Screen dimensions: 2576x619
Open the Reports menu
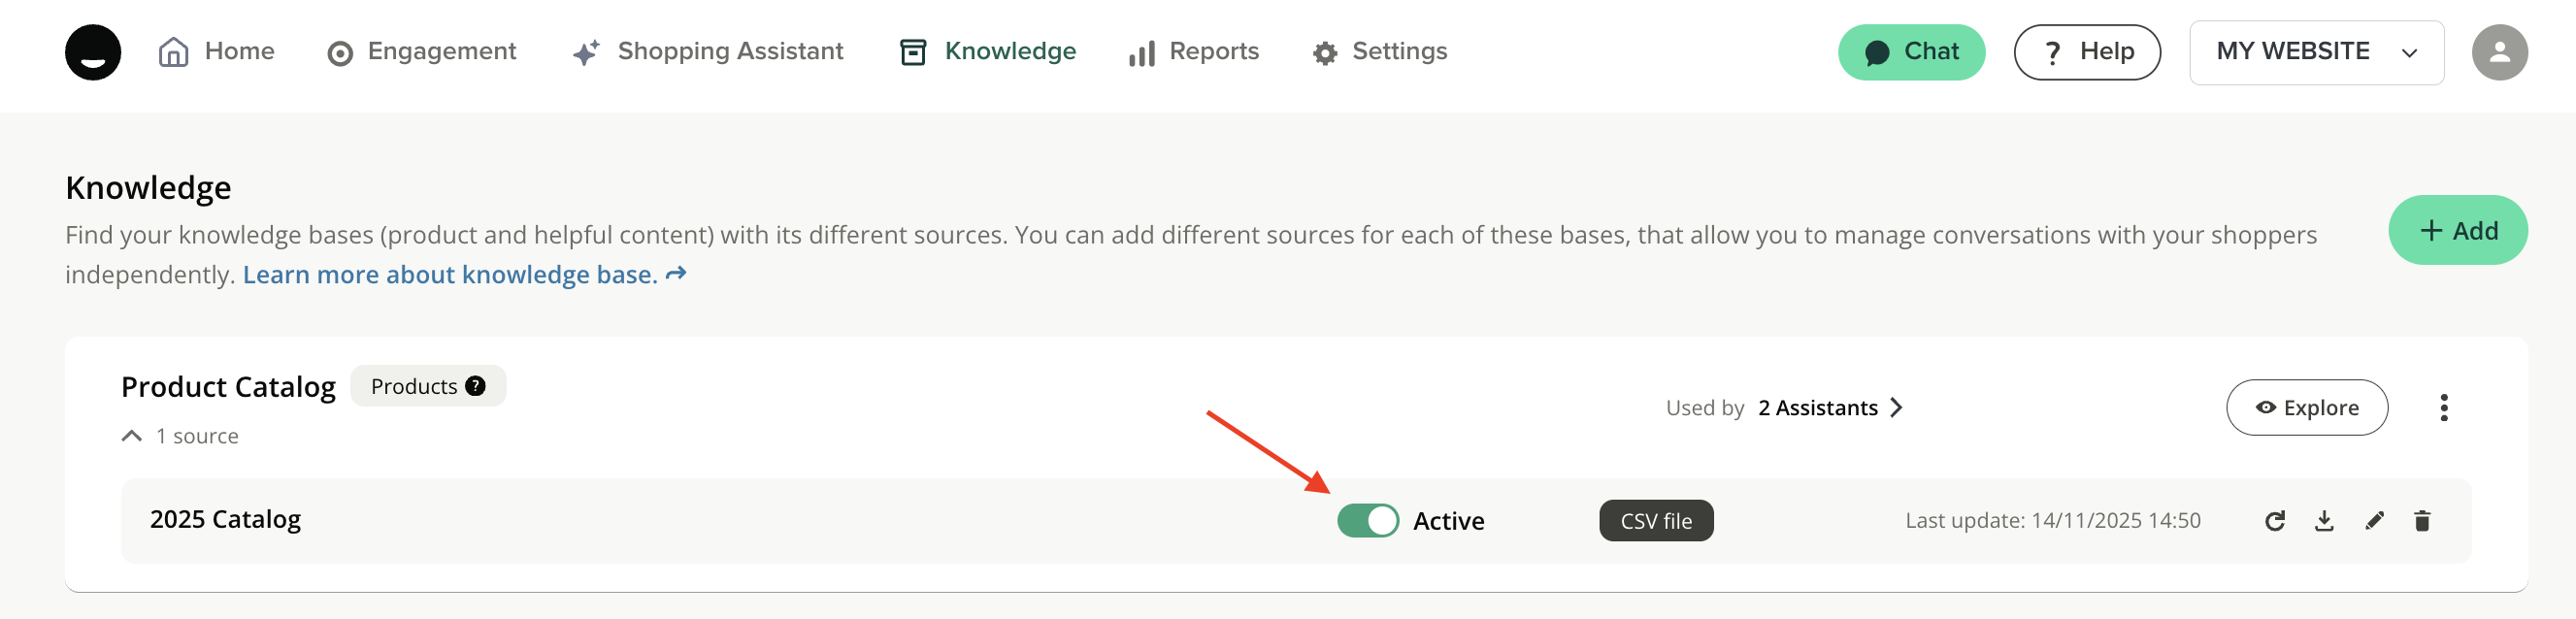tap(1194, 52)
